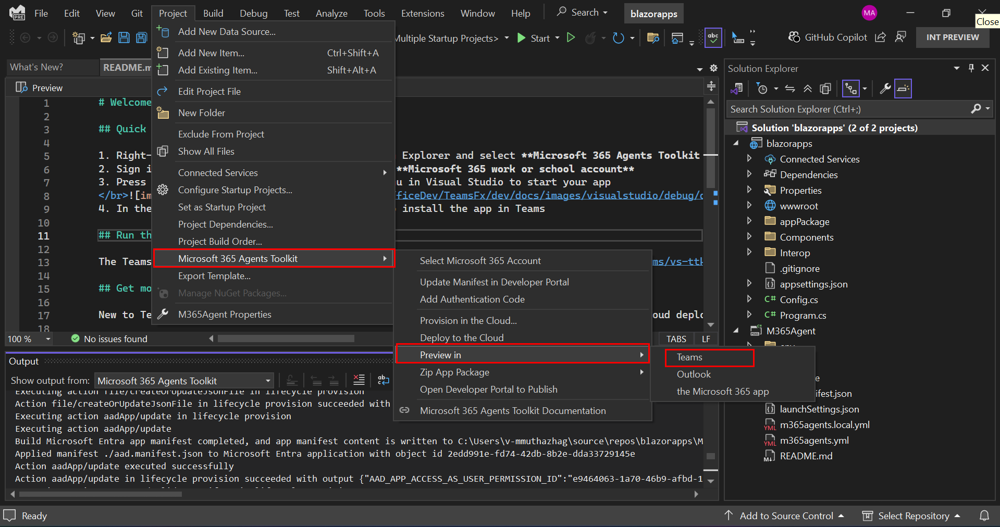
Task: Click the Clear All icon in Output
Action: pos(358,381)
